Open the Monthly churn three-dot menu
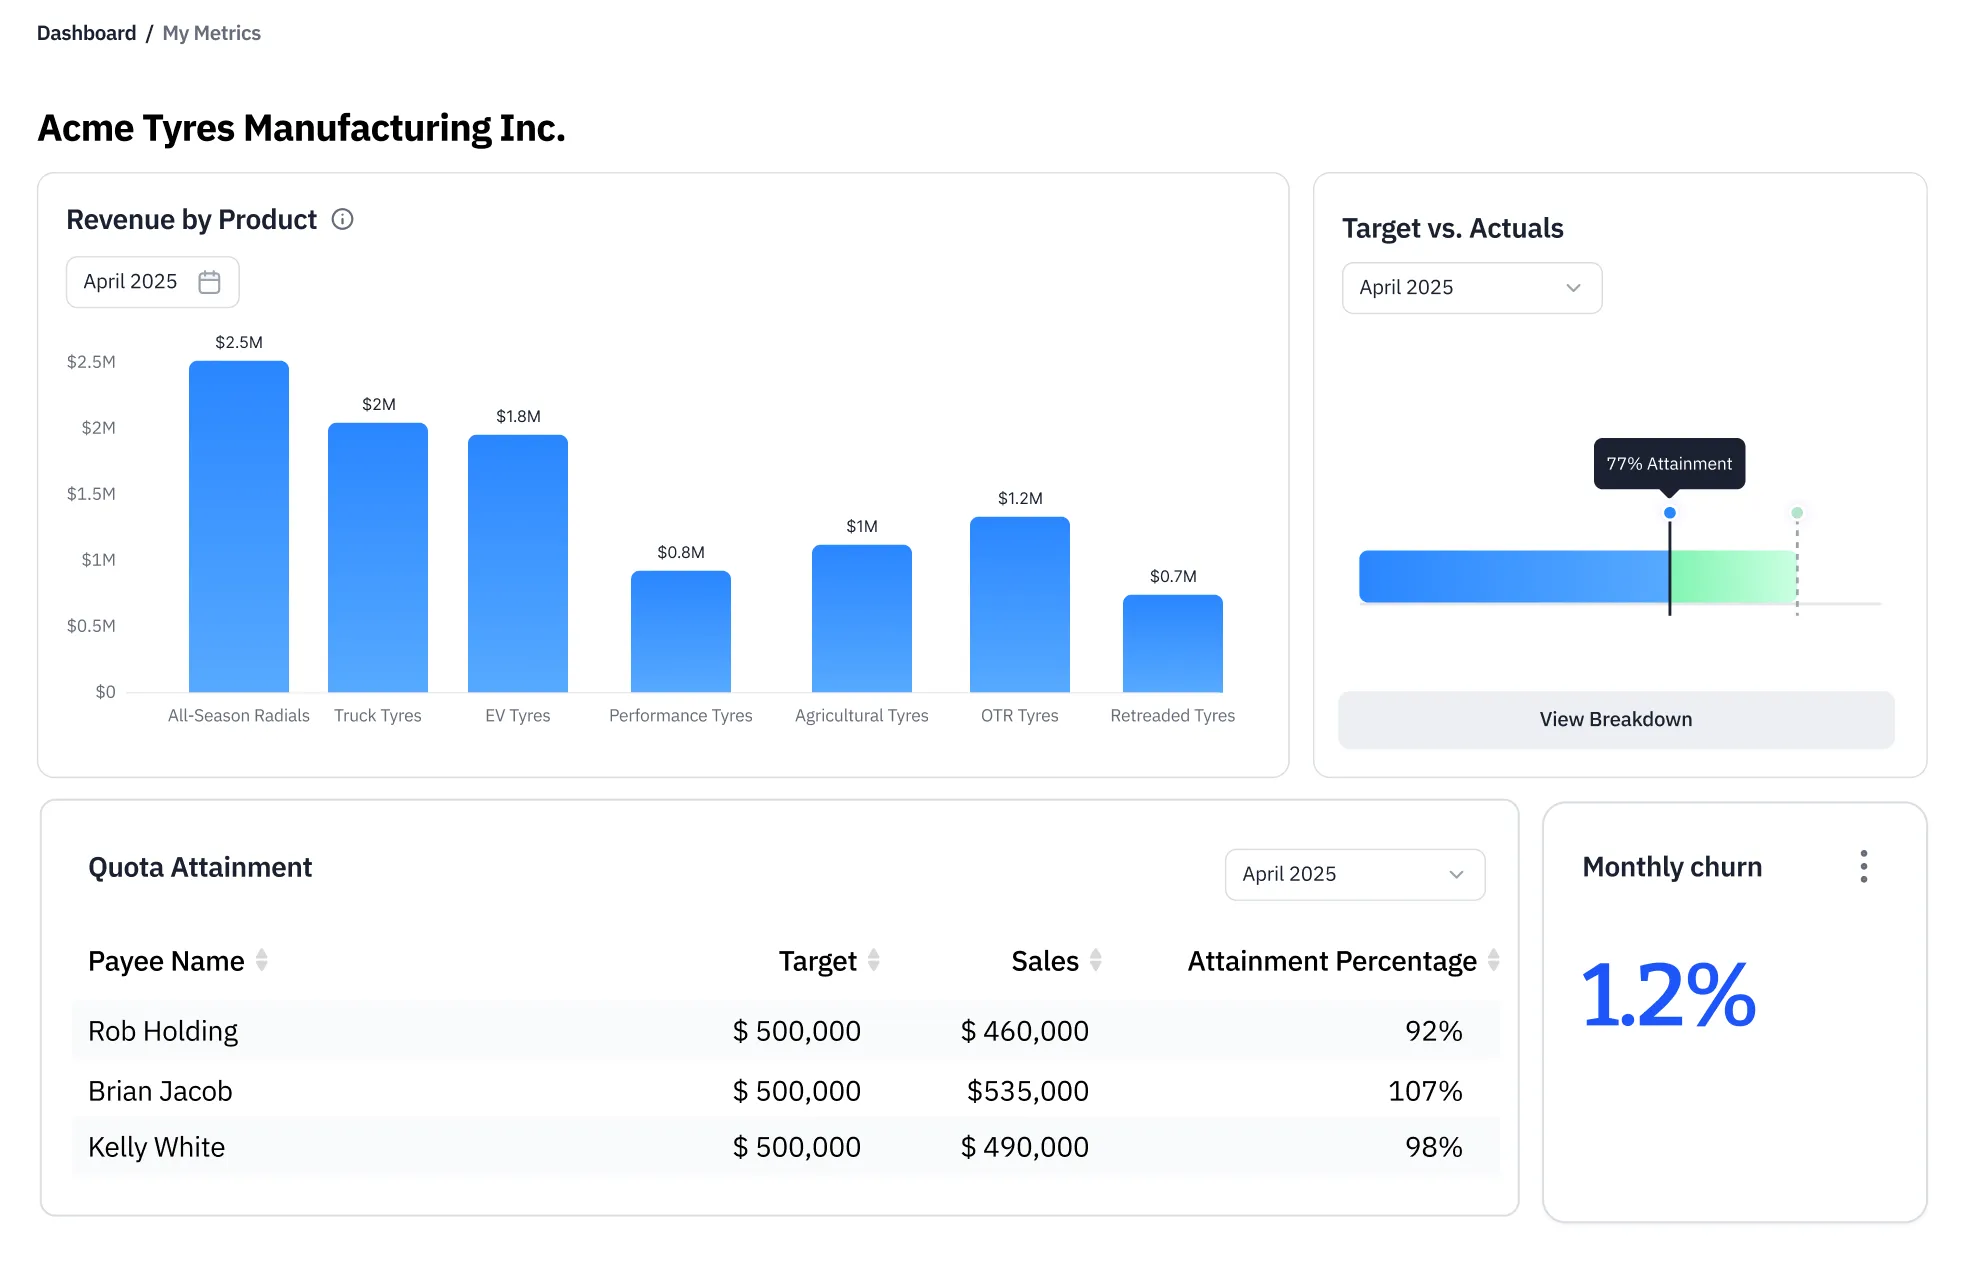Image resolution: width=1964 pixels, height=1266 pixels. [x=1863, y=866]
